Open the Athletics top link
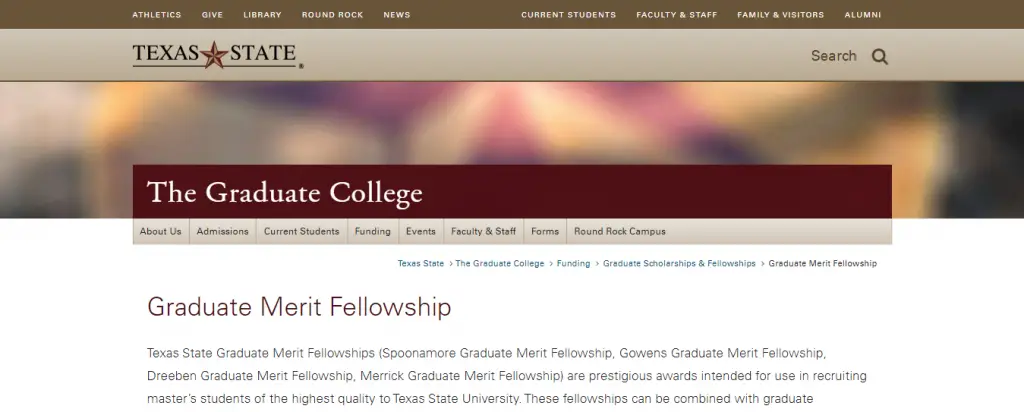The height and width of the screenshot is (412, 1024). click(157, 15)
